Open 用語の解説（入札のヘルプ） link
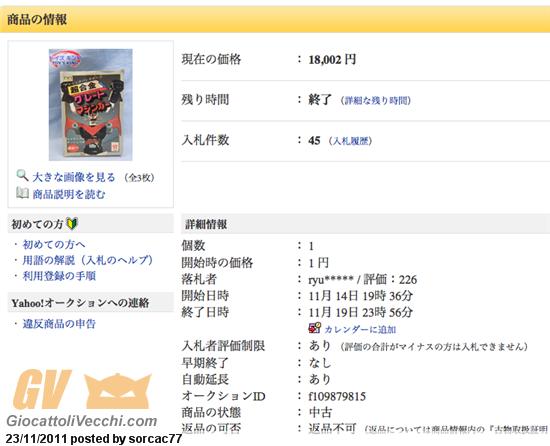The height and width of the screenshot is (446, 550). pyautogui.click(x=88, y=260)
